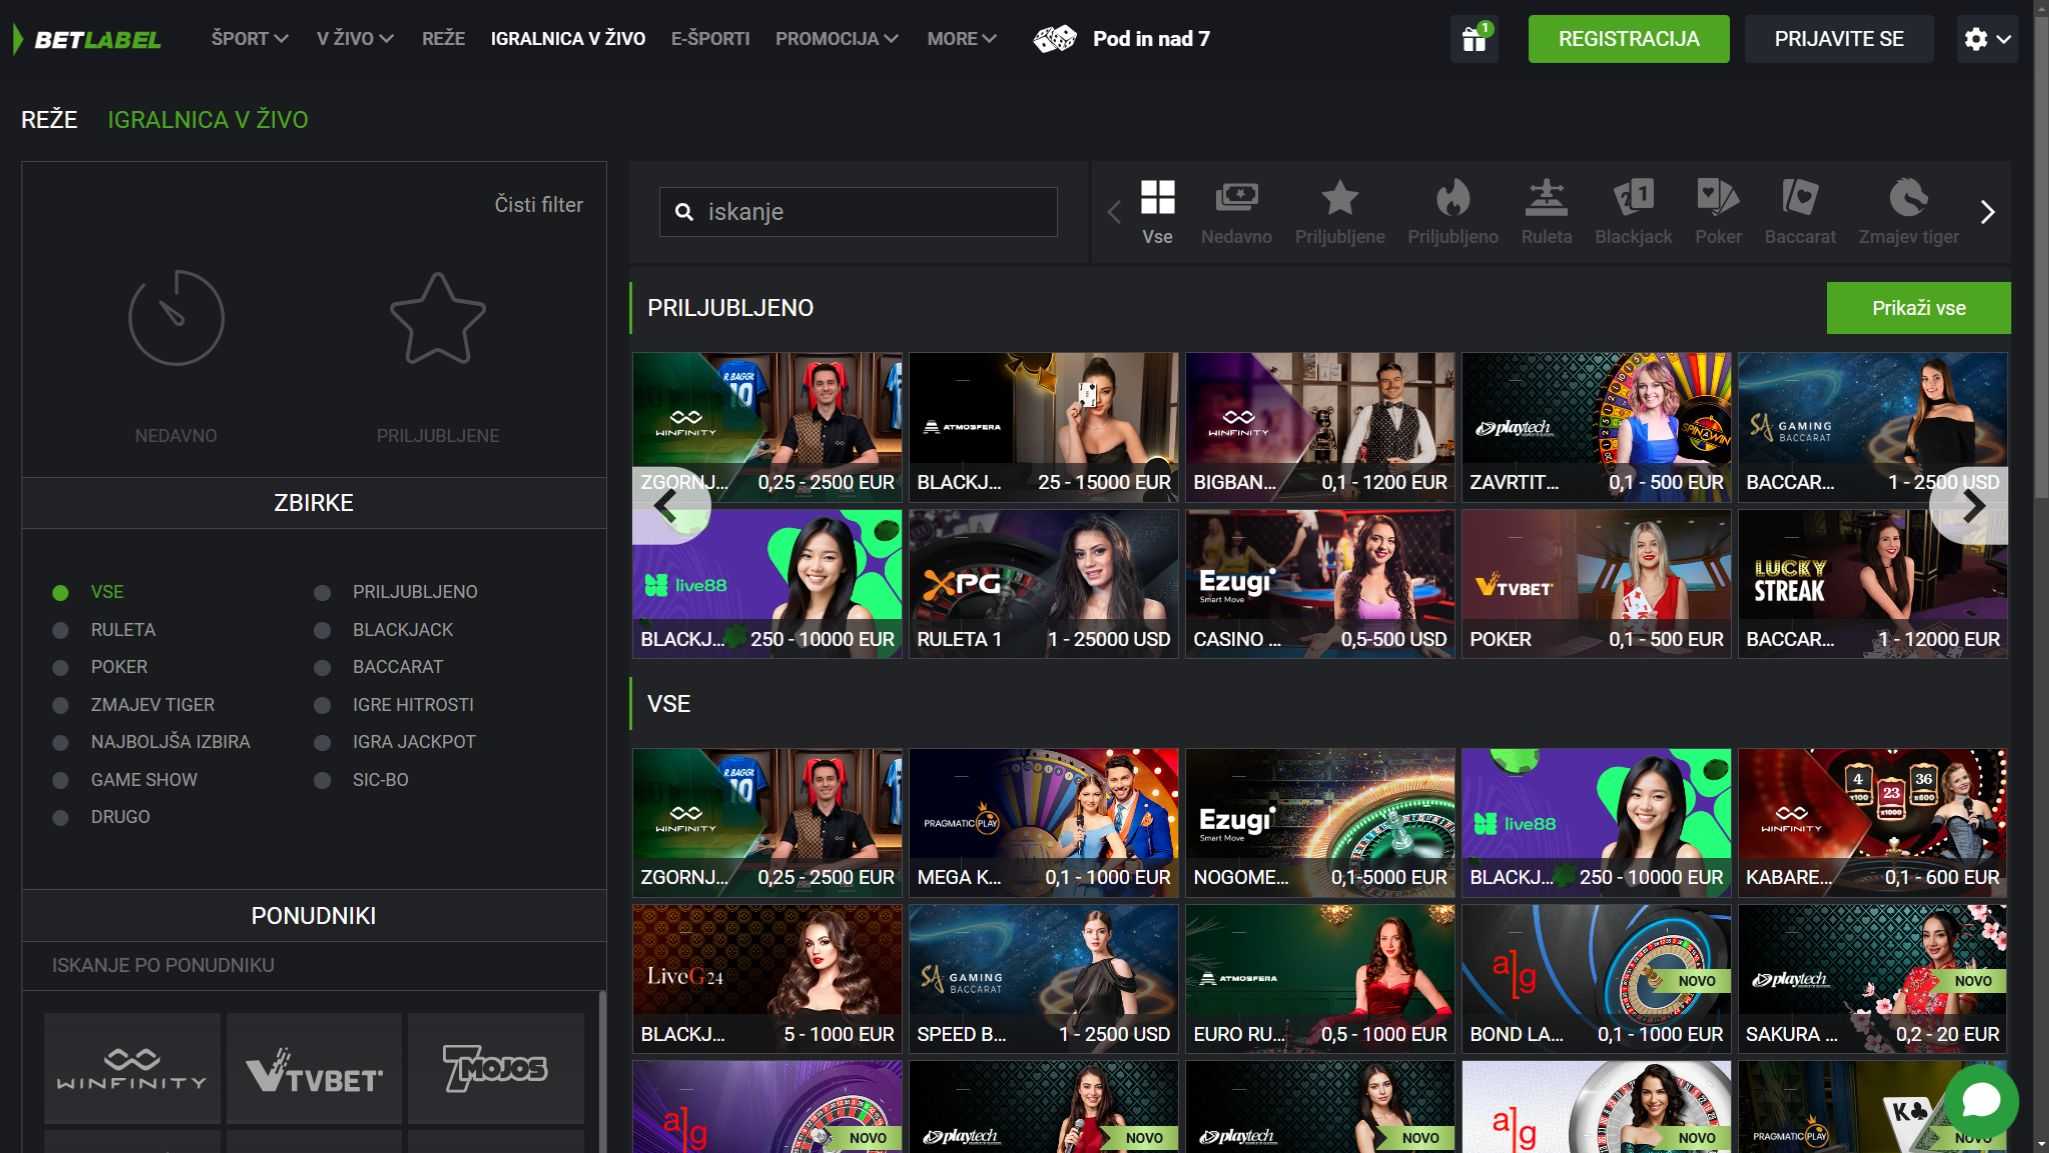This screenshot has width=2049, height=1153.
Task: Click the REGISTRACIJA button
Action: click(1628, 39)
